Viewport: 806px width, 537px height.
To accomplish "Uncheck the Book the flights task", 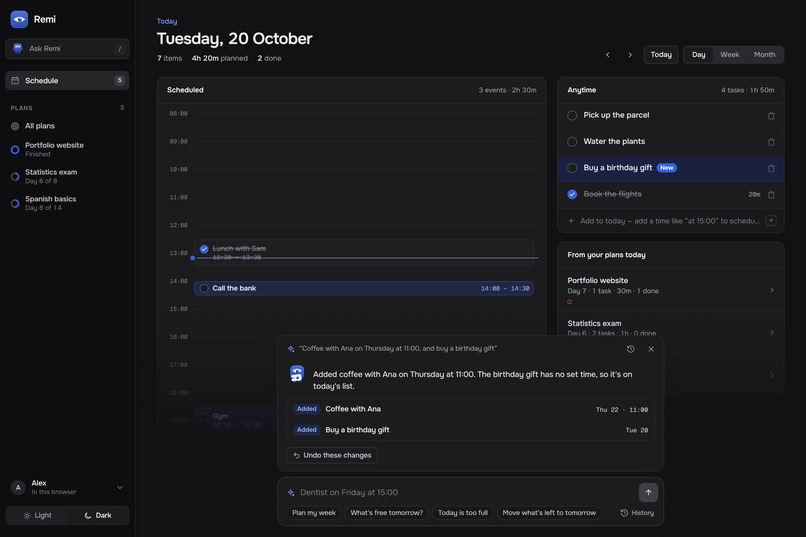I will [572, 194].
